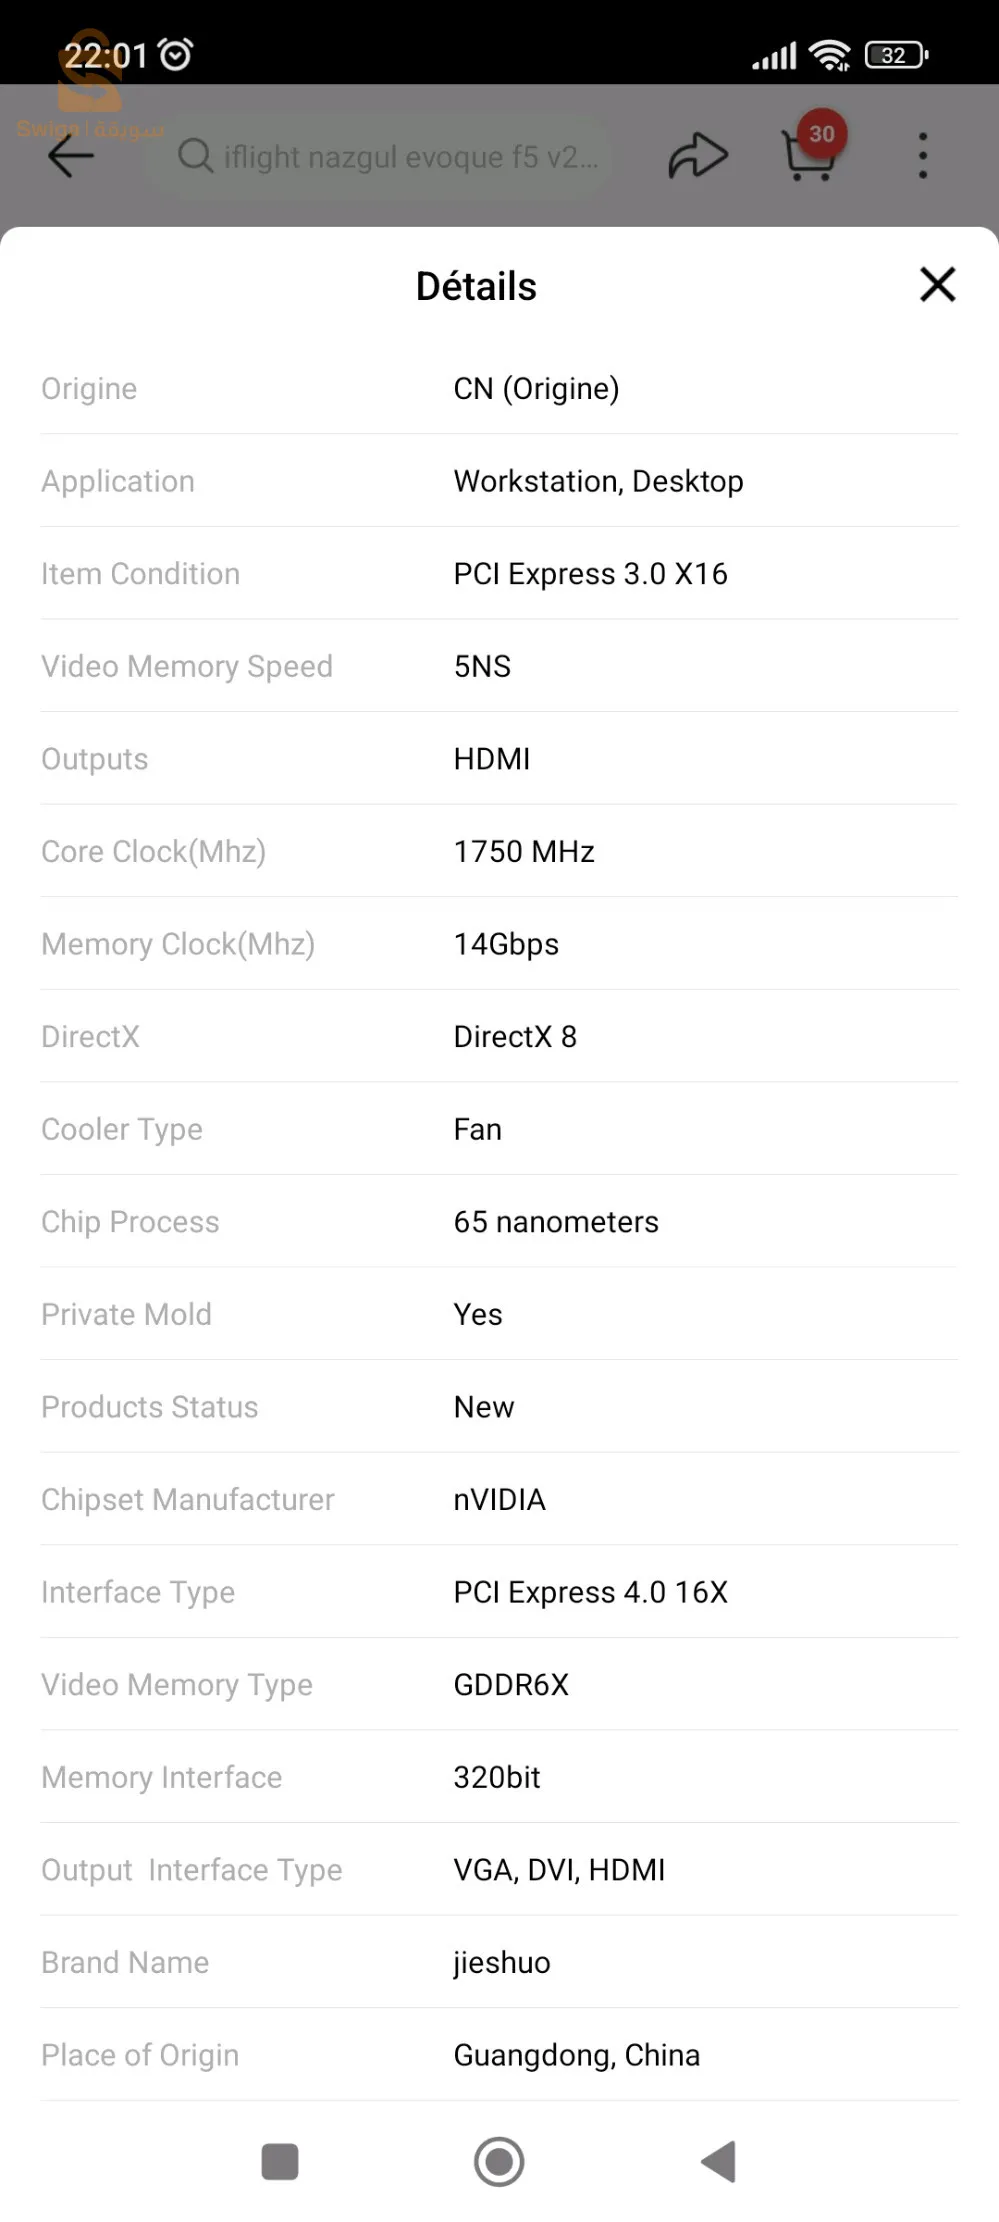Tap the Place of Origin Guangdong value

[x=576, y=2055]
